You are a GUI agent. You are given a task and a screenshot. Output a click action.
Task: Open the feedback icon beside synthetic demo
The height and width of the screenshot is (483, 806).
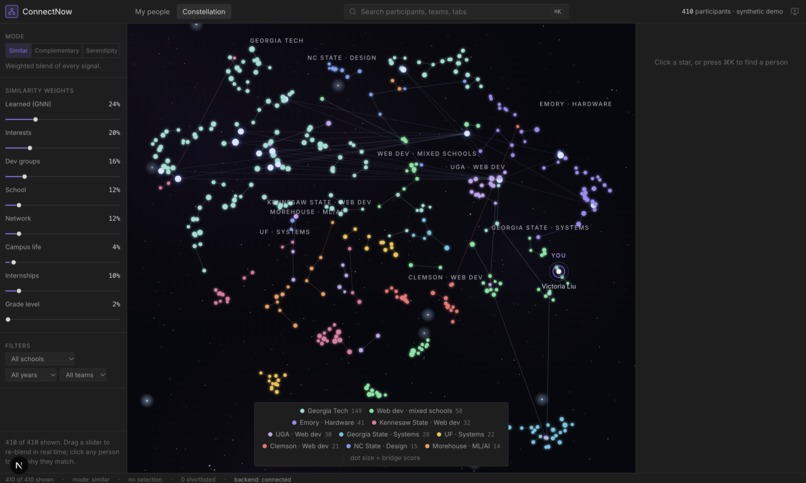795,11
